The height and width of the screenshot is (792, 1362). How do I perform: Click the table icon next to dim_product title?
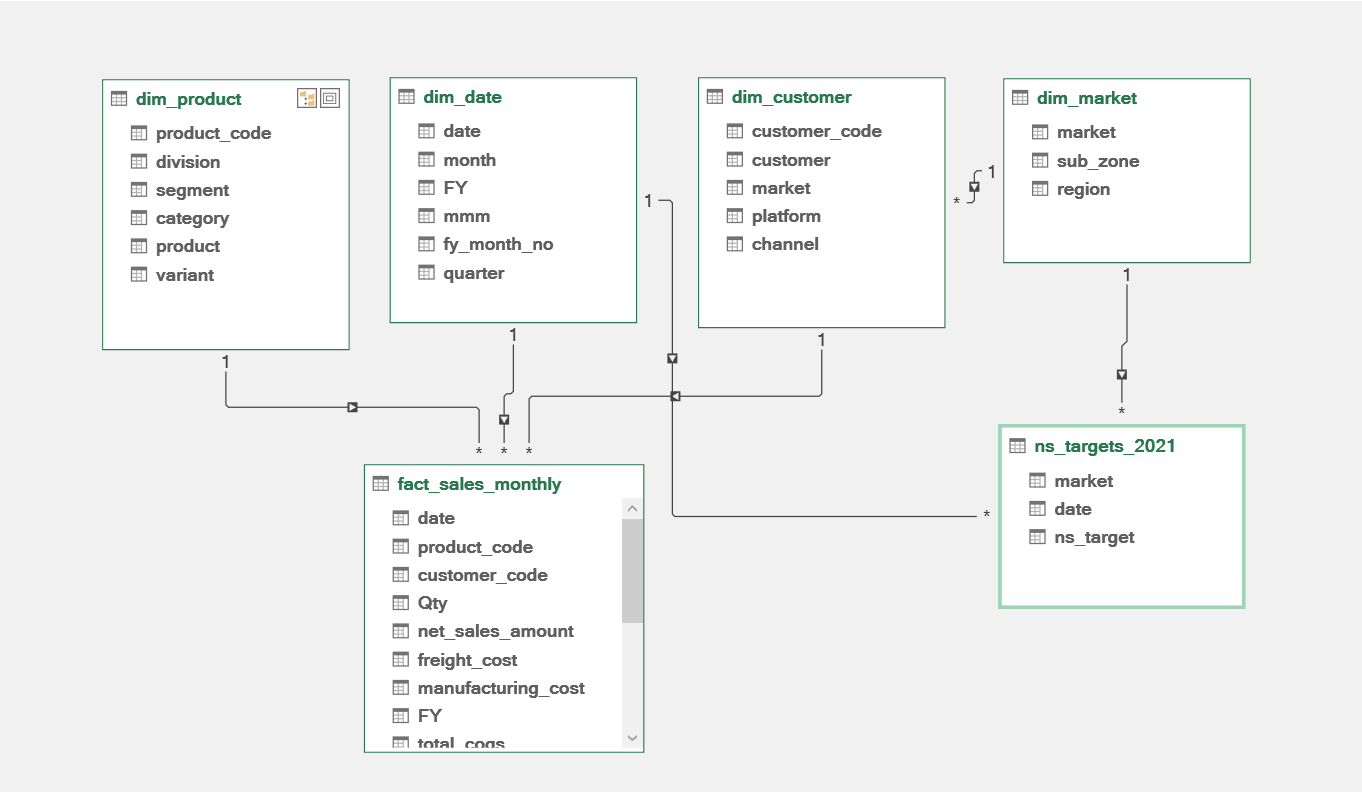click(119, 99)
